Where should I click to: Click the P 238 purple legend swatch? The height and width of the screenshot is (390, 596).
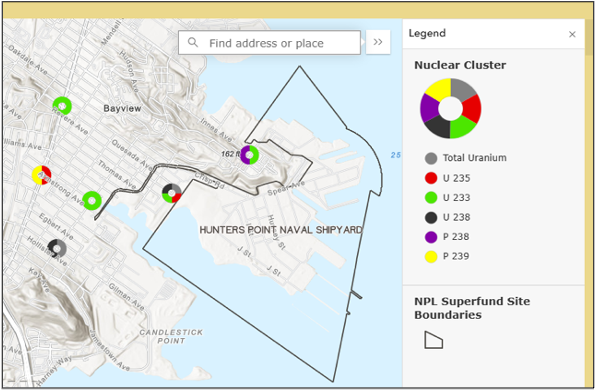point(431,237)
